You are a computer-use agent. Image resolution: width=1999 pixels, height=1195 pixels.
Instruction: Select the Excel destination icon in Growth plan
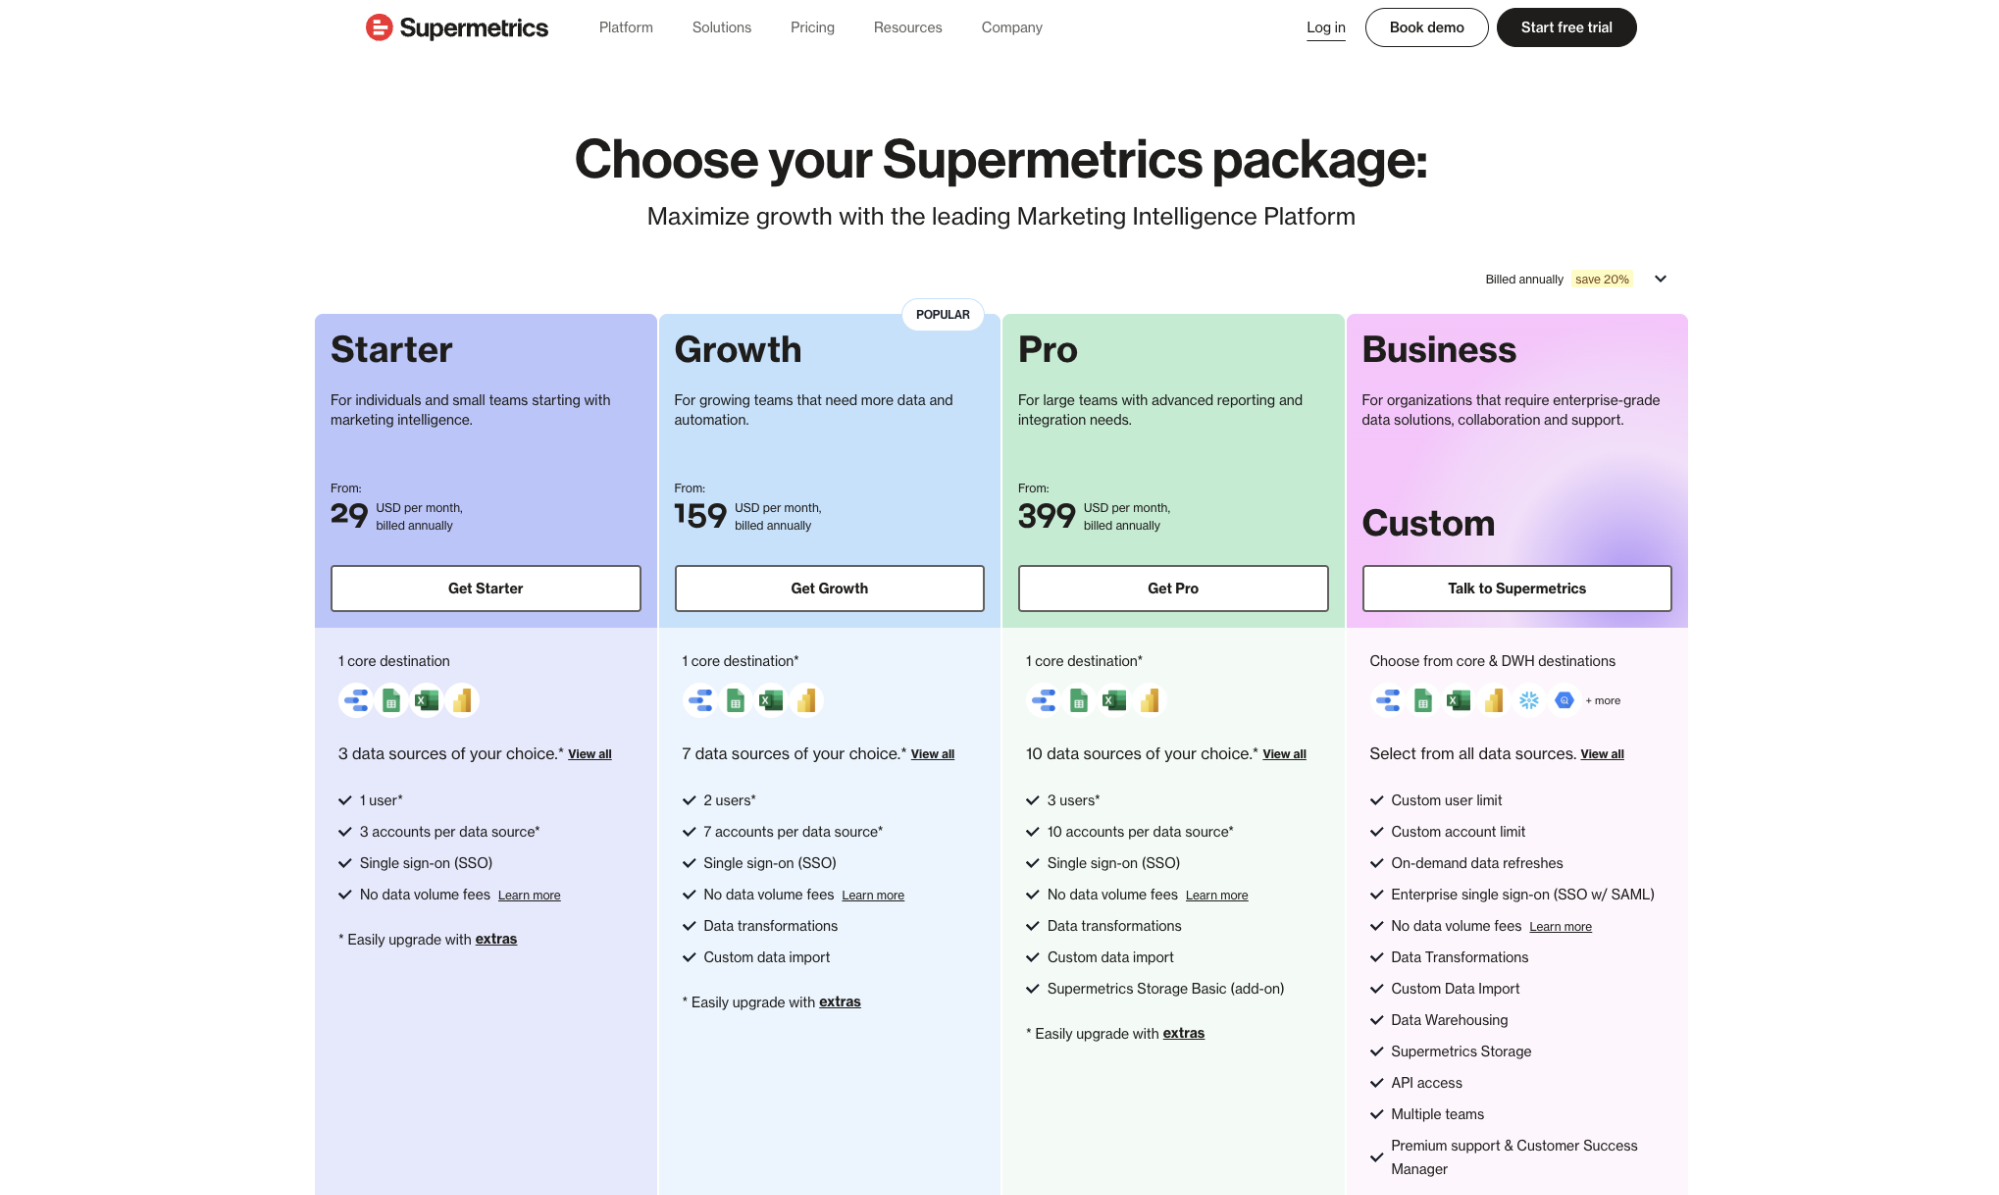[x=771, y=700]
